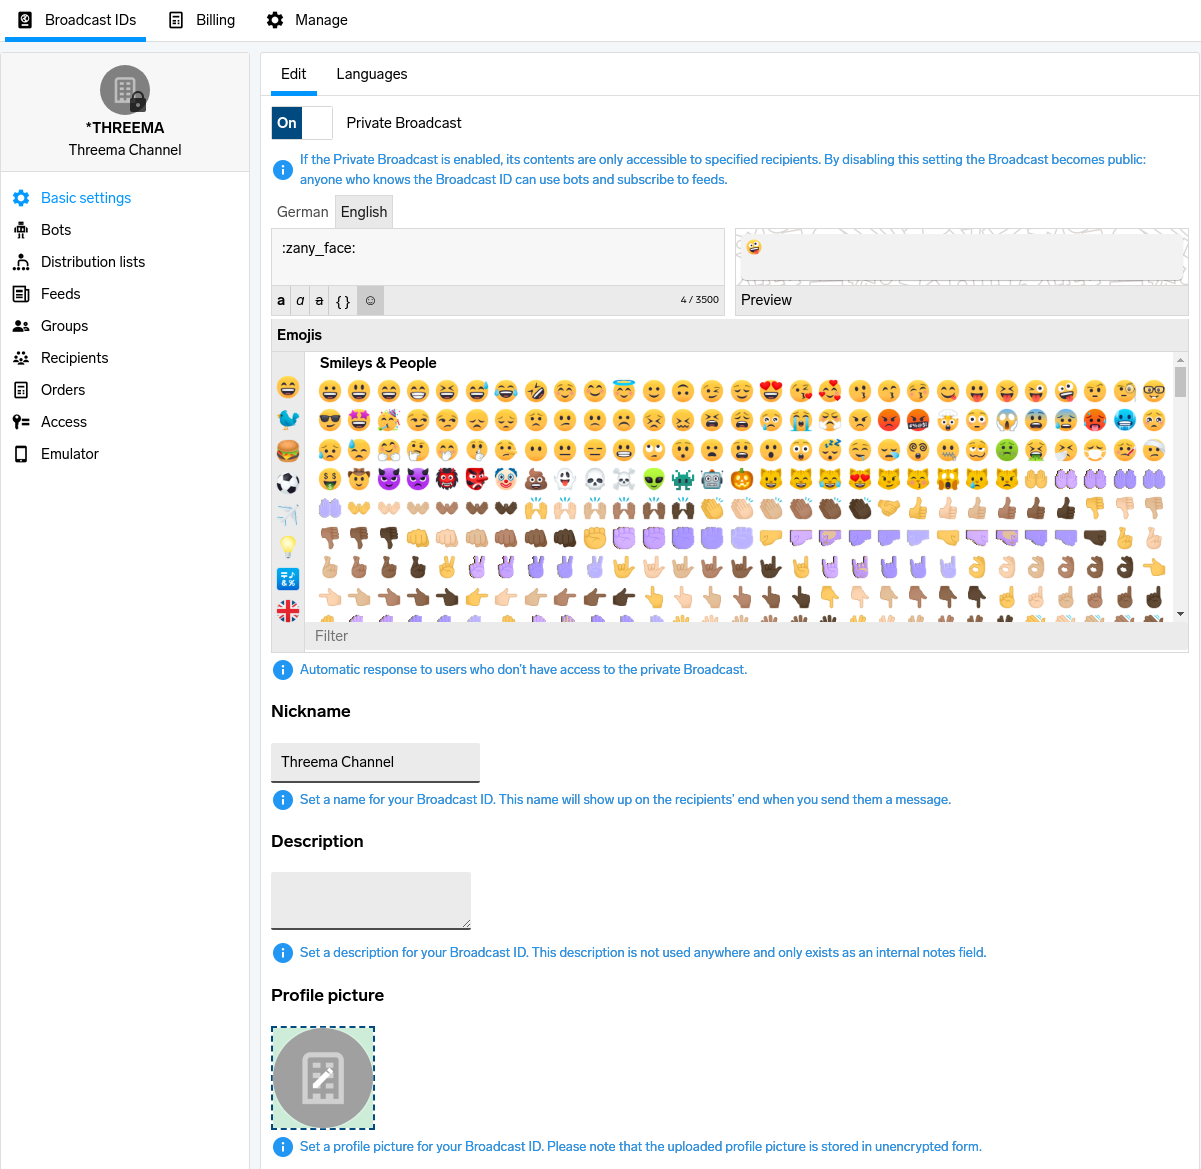The image size is (1201, 1169).
Task: Select the Edit tab
Action: click(x=294, y=74)
